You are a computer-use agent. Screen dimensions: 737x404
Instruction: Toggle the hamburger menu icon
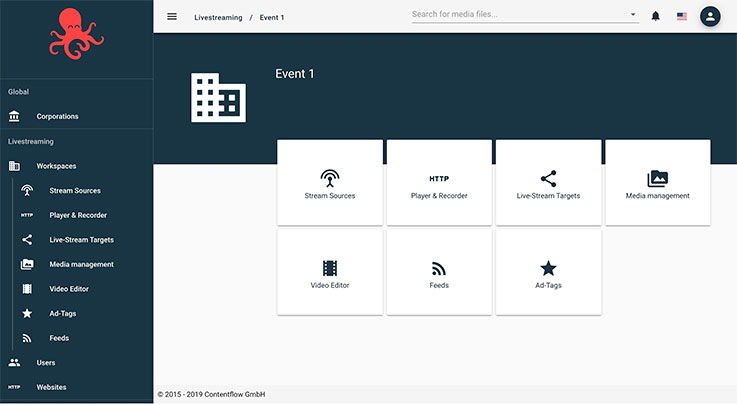pos(172,17)
